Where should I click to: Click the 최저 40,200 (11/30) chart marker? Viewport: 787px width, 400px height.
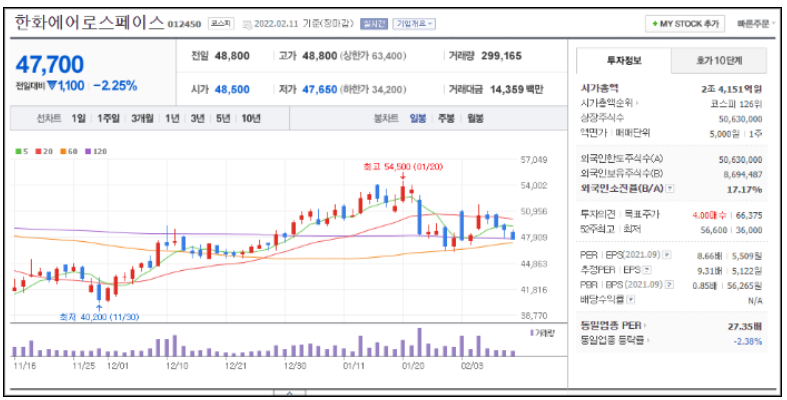(x=99, y=317)
